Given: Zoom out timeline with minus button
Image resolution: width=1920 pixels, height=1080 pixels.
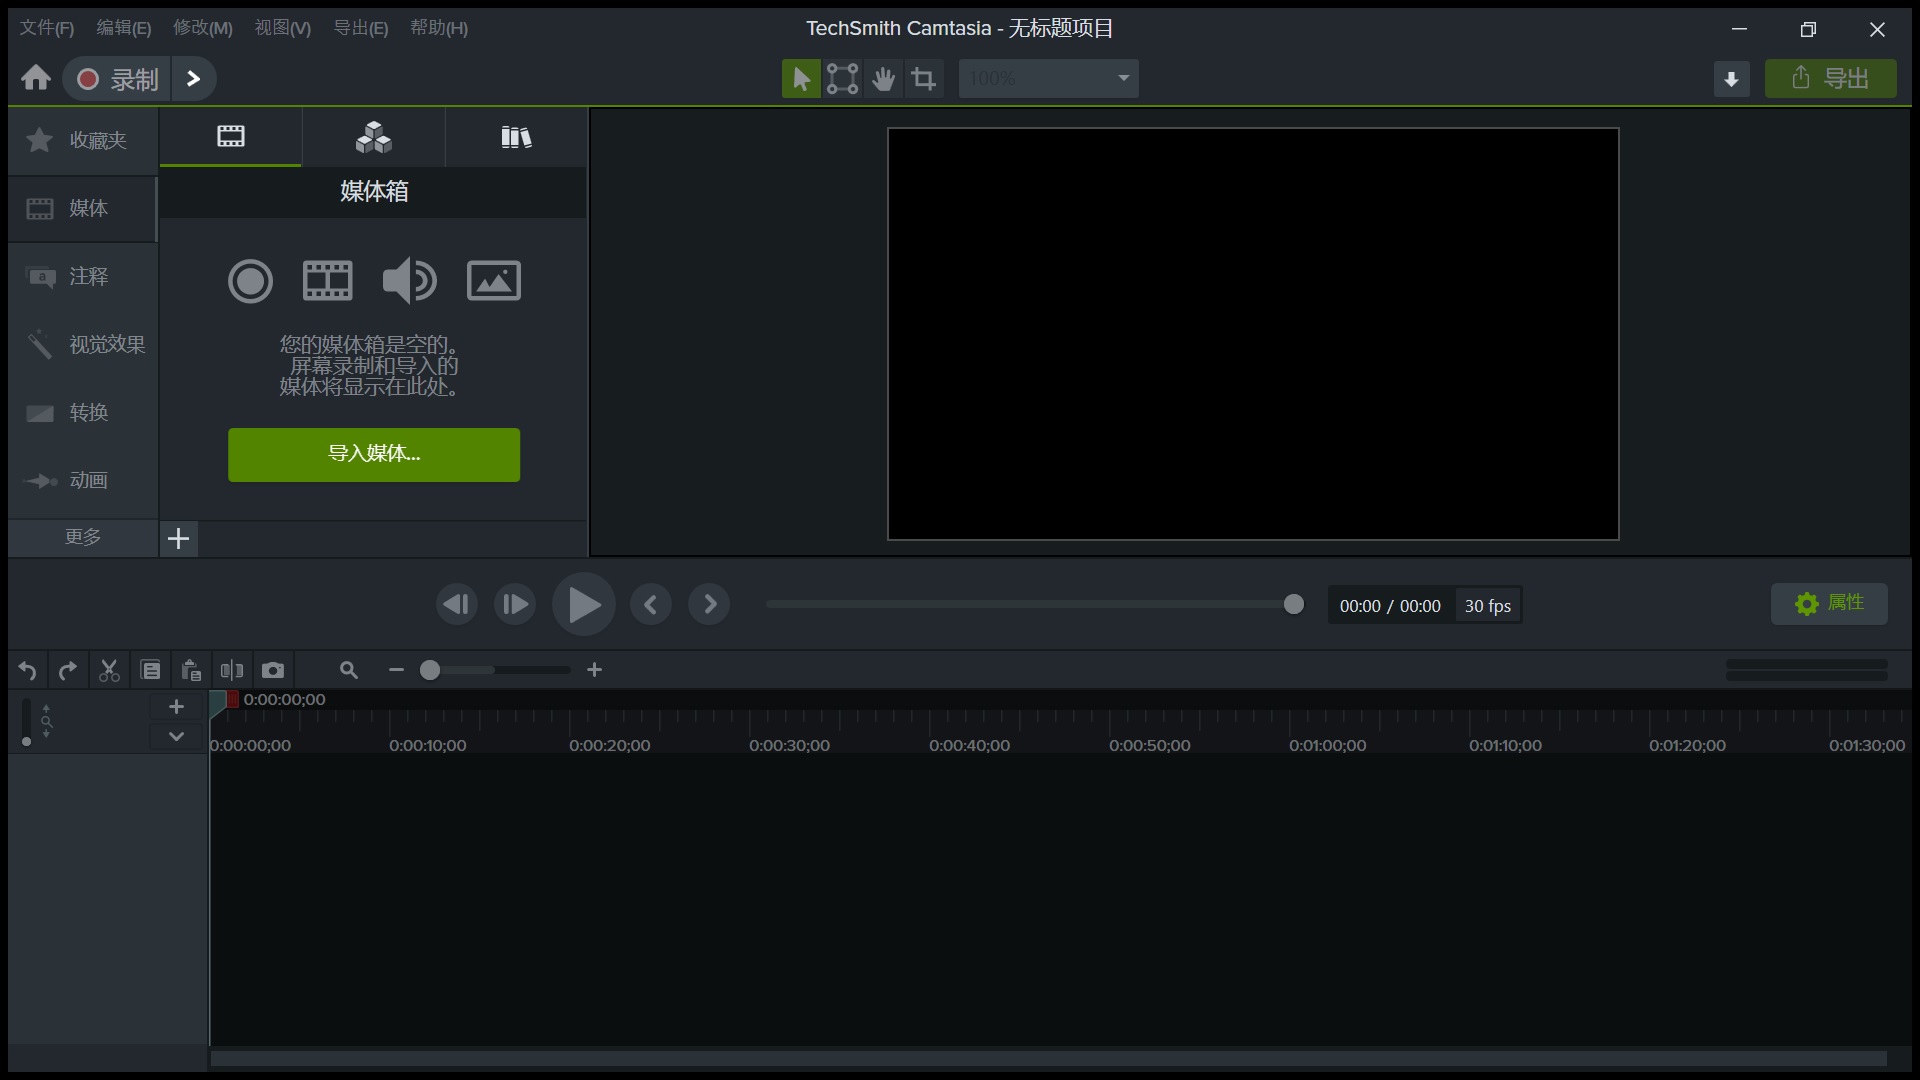Looking at the screenshot, I should (x=396, y=670).
